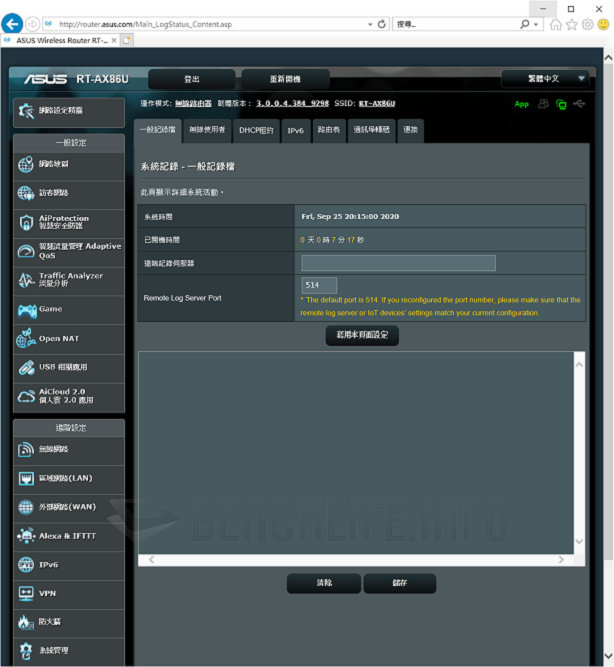Click the log area scroll left arrow
The width and height of the screenshot is (614, 667).
(x=151, y=560)
